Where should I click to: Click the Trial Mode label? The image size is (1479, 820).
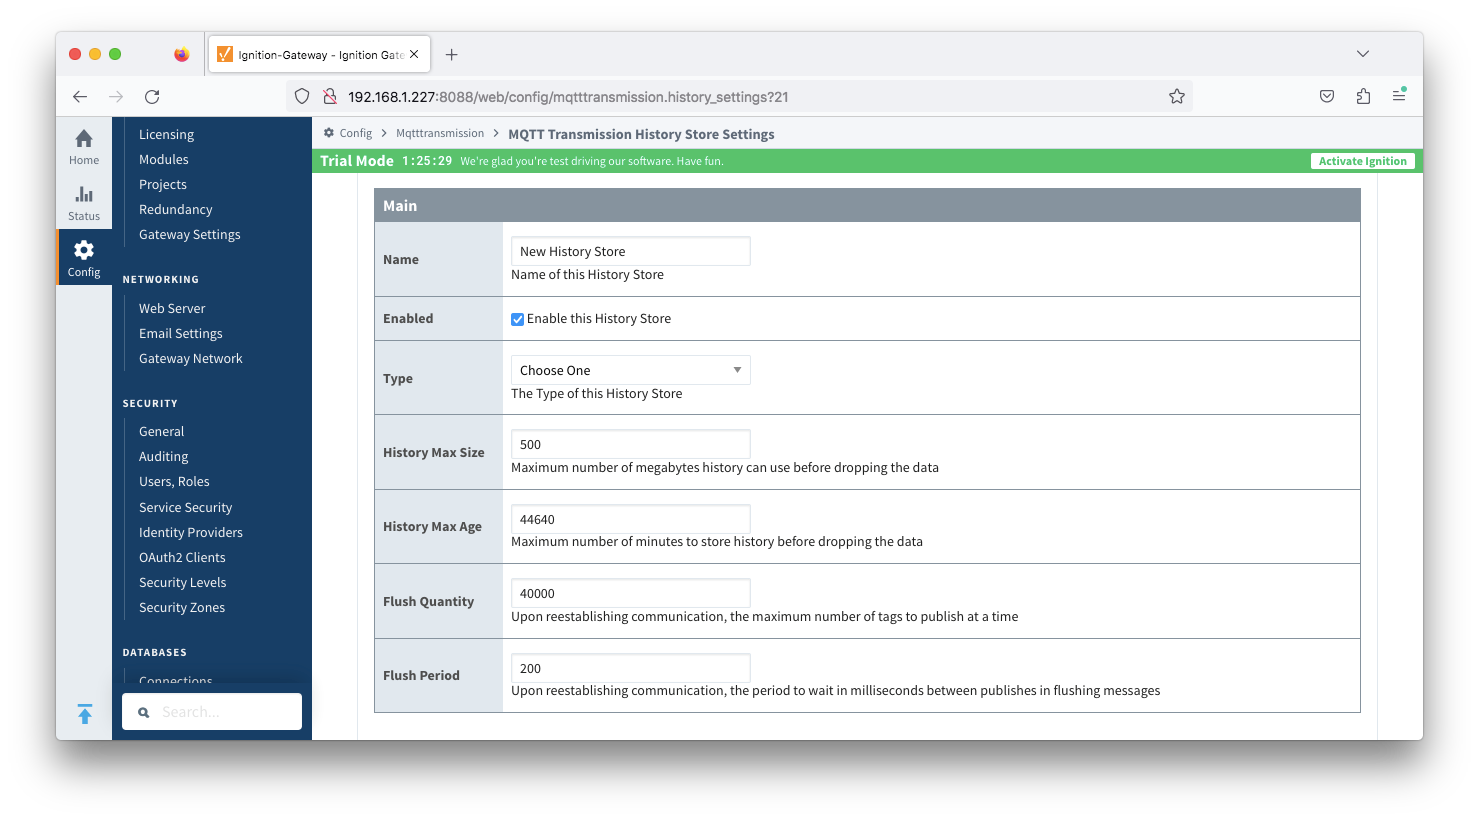357,160
